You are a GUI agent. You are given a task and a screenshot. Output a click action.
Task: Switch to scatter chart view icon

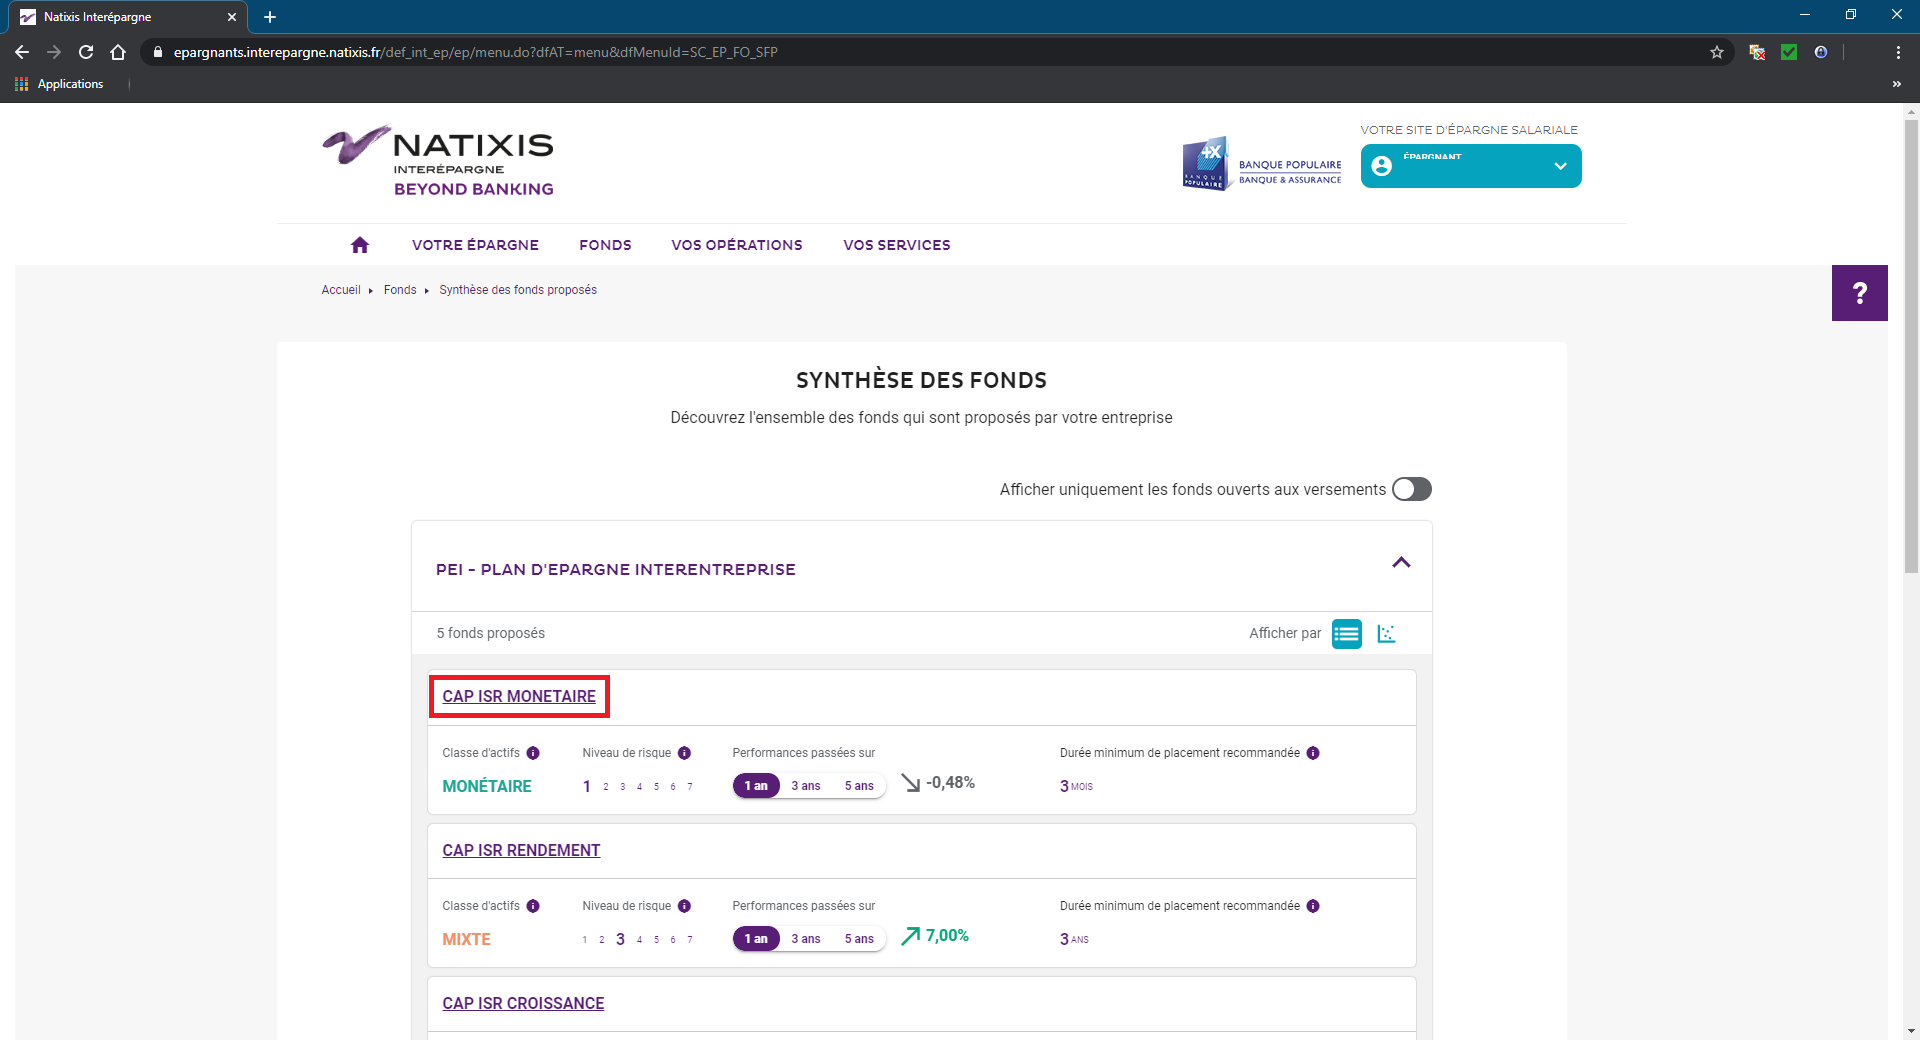coord(1386,634)
